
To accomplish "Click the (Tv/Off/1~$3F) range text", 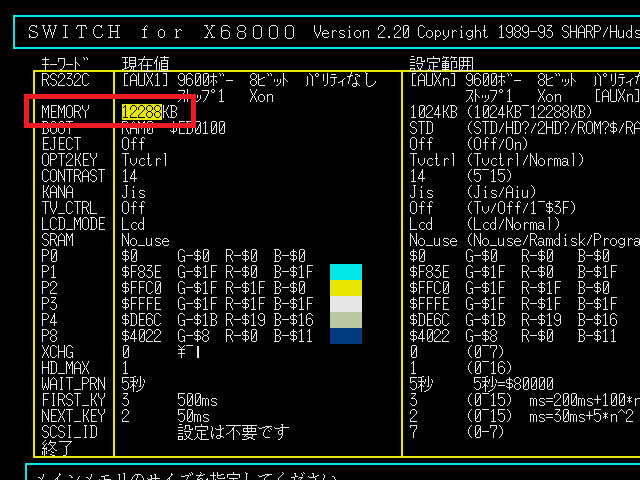I will click(x=521, y=208).
